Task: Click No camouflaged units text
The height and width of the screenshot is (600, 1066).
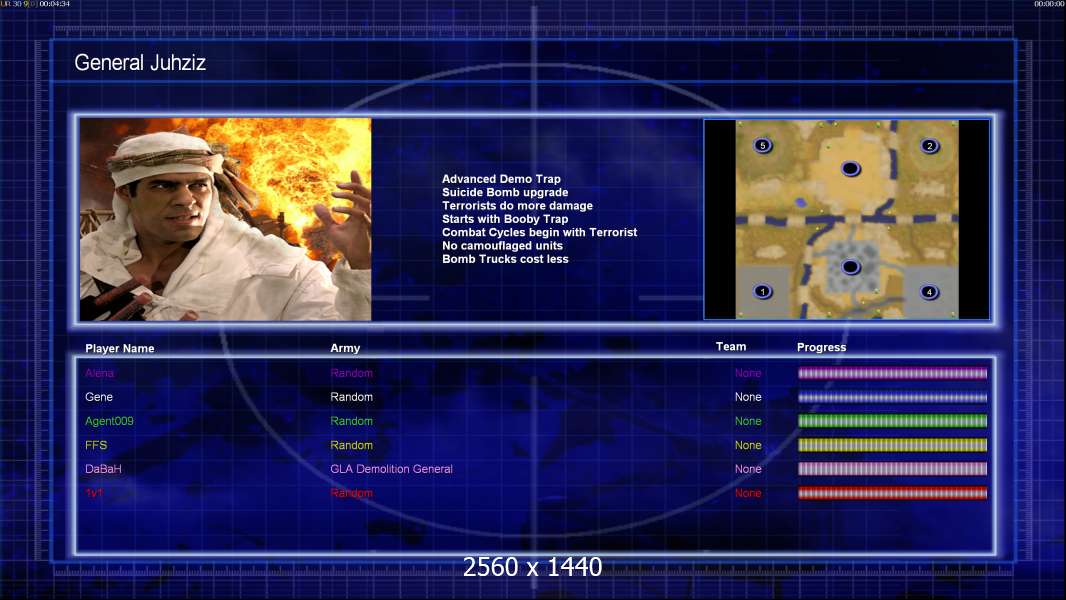Action: pos(502,245)
